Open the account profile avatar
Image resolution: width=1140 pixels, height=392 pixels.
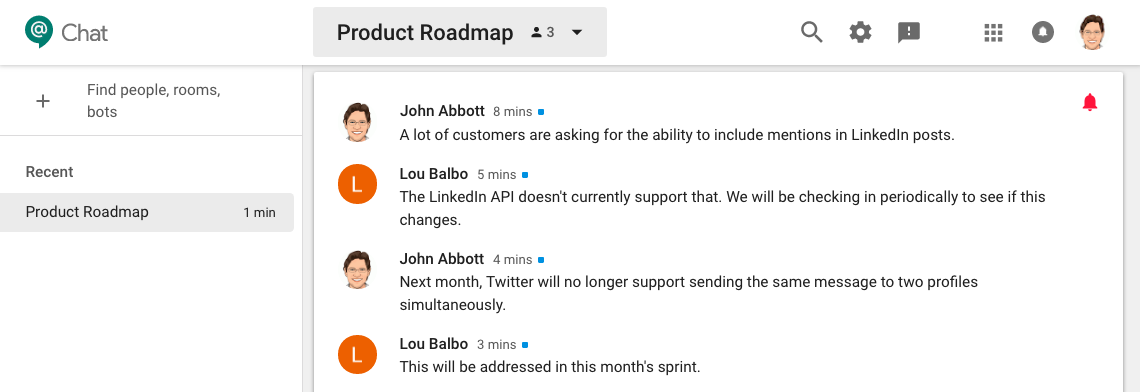(x=1092, y=32)
